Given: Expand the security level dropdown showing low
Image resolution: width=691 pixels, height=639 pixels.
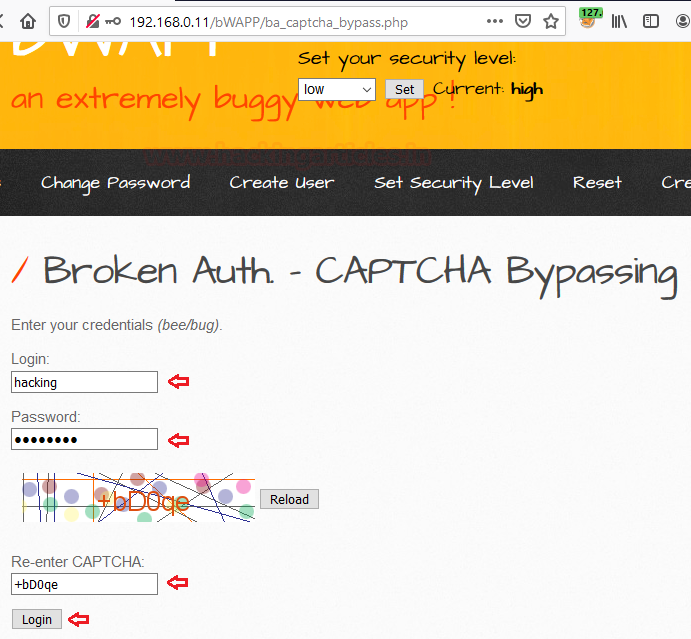Looking at the screenshot, I should [337, 89].
